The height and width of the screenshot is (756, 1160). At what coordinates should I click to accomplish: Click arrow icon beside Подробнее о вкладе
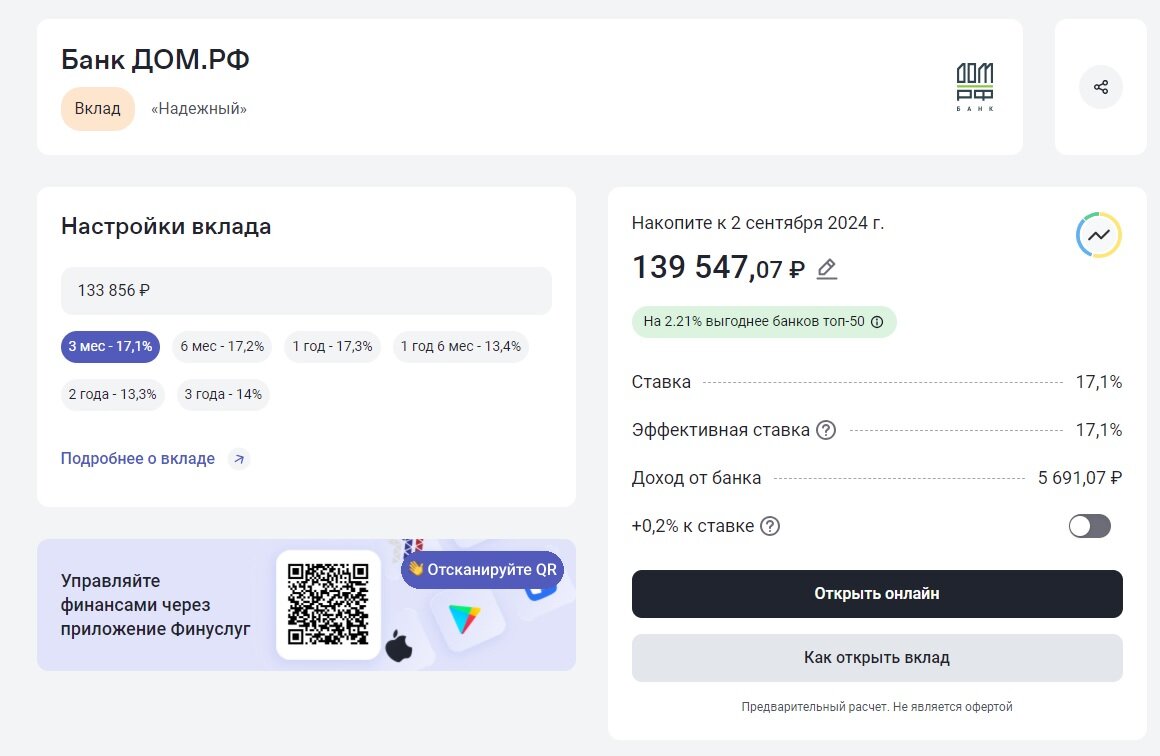point(238,459)
